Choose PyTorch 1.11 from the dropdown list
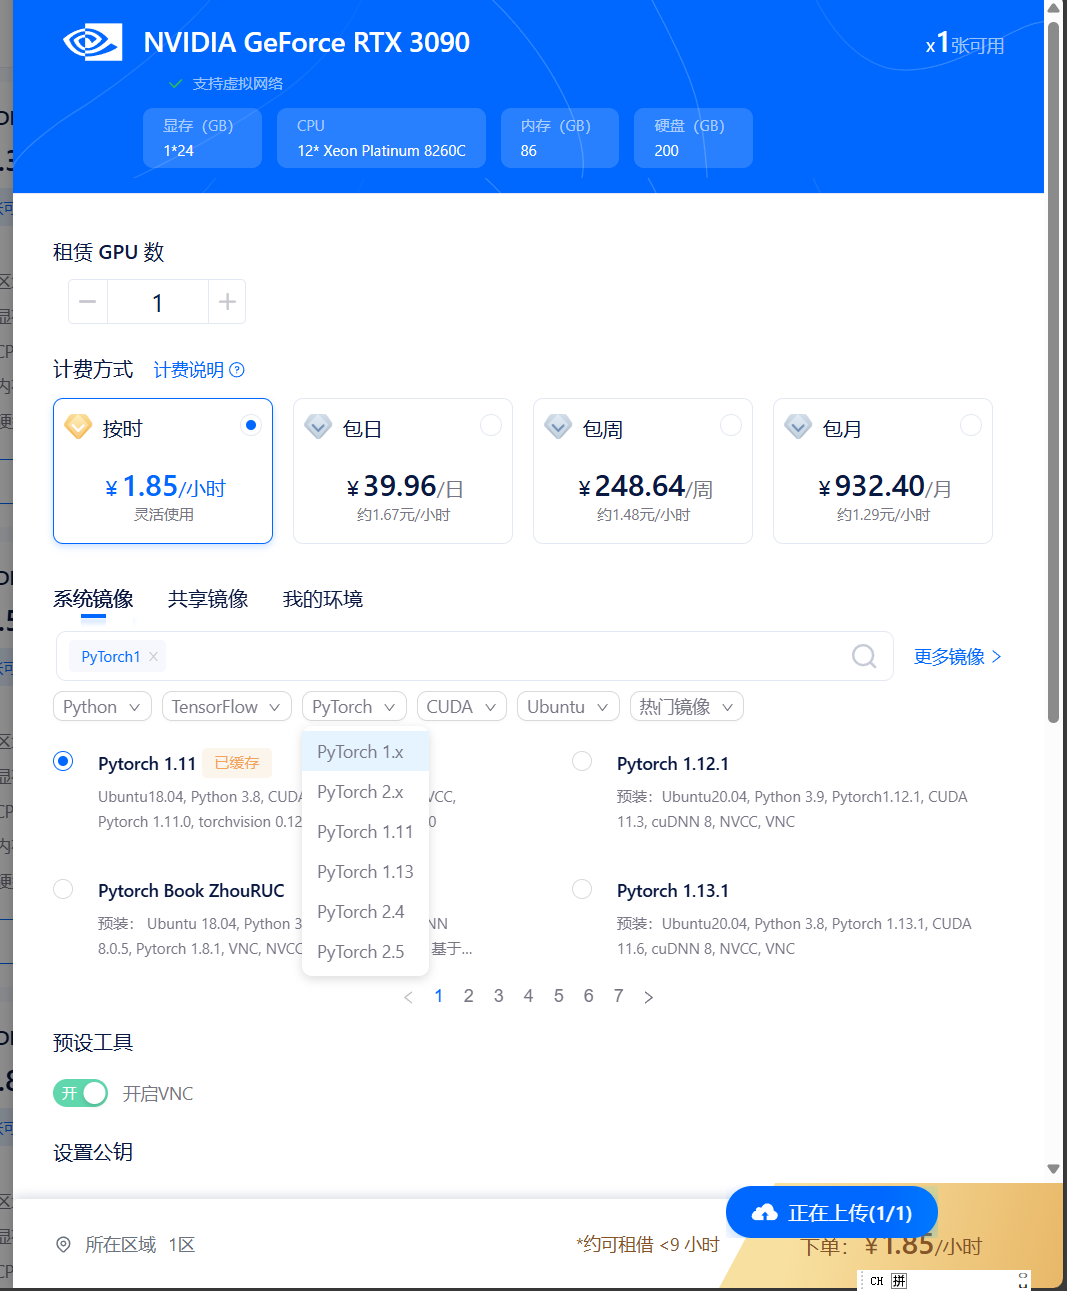The width and height of the screenshot is (1067, 1291). coord(365,832)
